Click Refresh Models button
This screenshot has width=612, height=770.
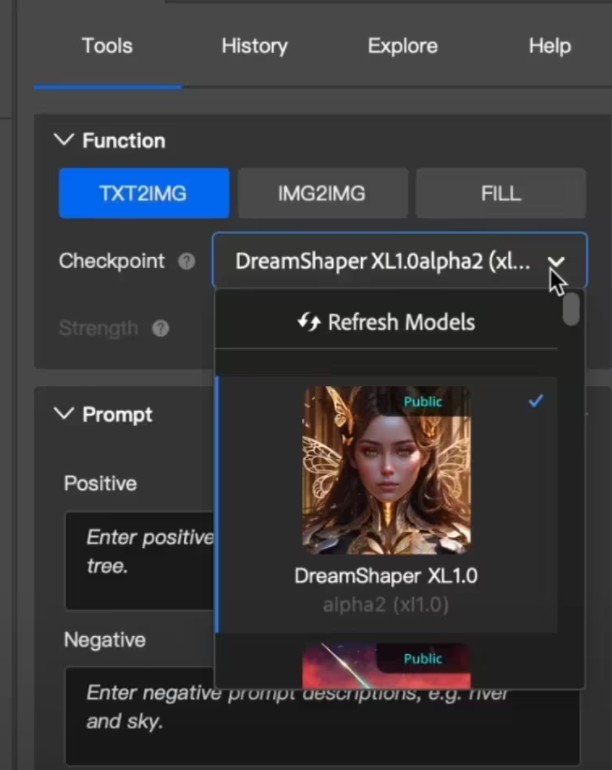coord(386,322)
